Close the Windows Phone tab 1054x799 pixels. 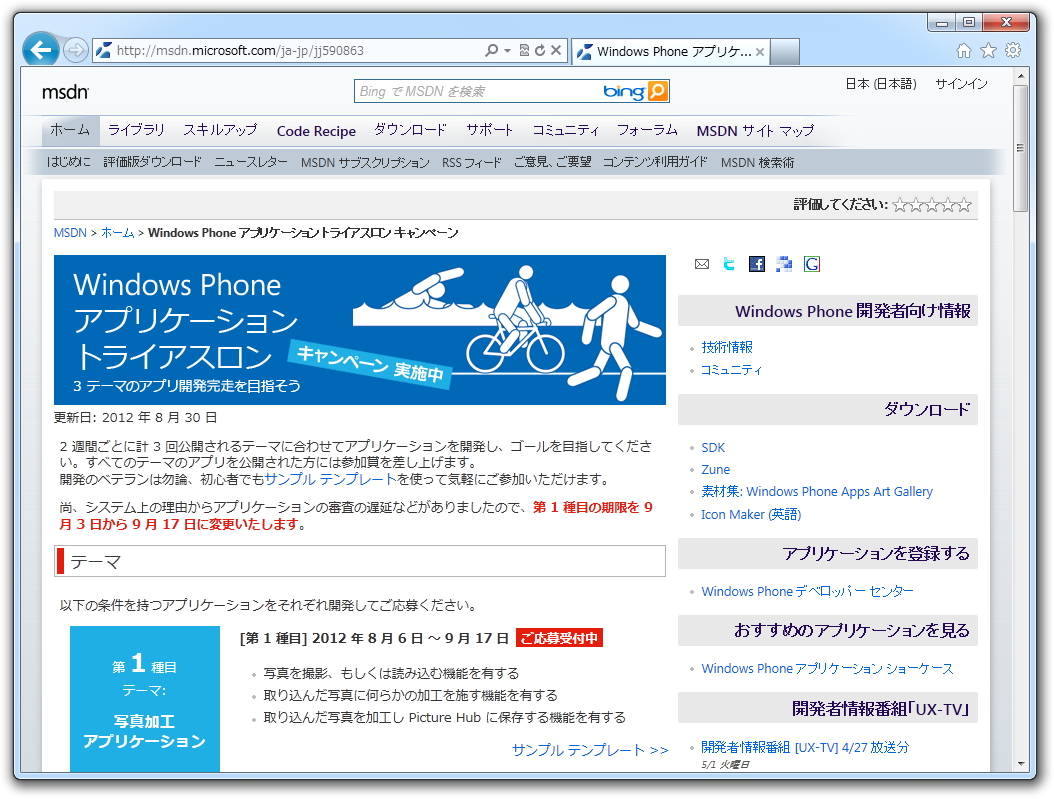pos(760,52)
